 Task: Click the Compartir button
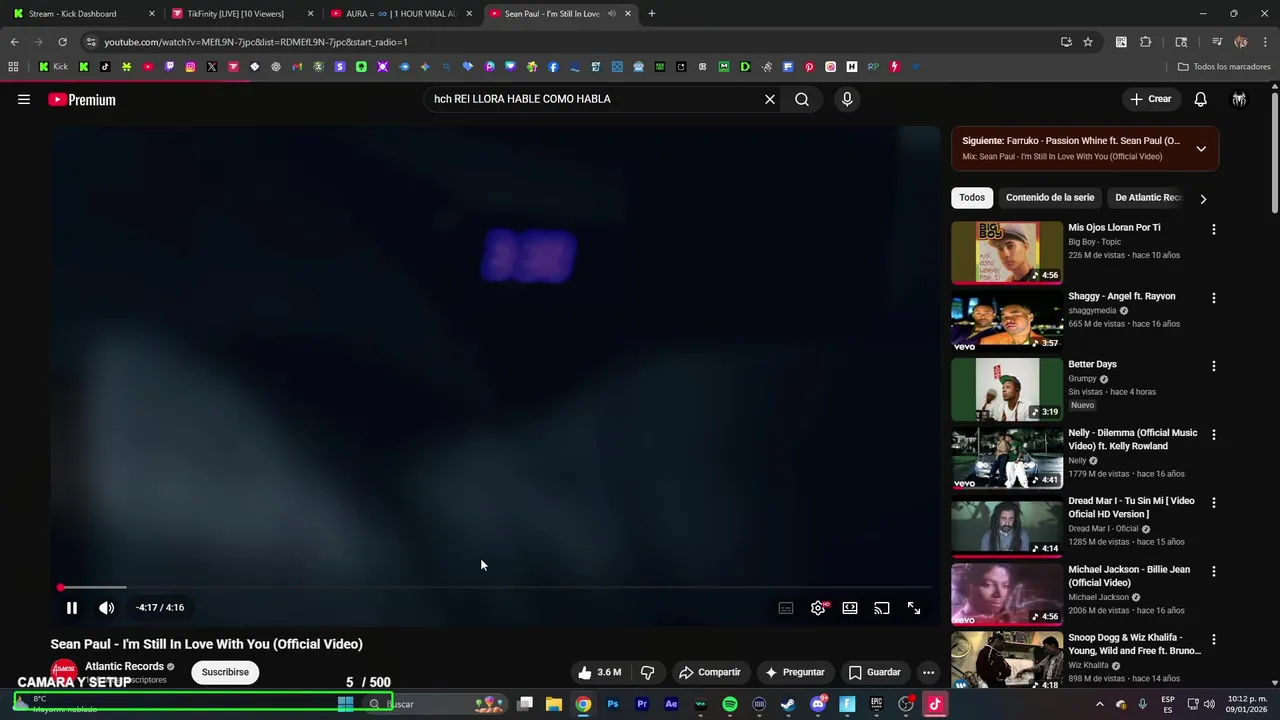(709, 672)
